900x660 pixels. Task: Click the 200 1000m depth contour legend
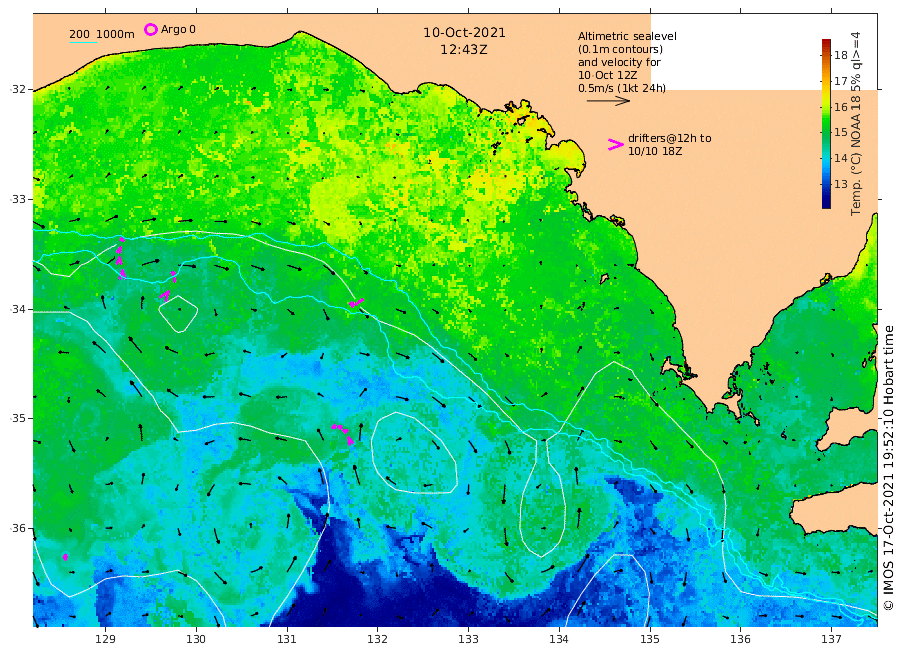click(102, 35)
